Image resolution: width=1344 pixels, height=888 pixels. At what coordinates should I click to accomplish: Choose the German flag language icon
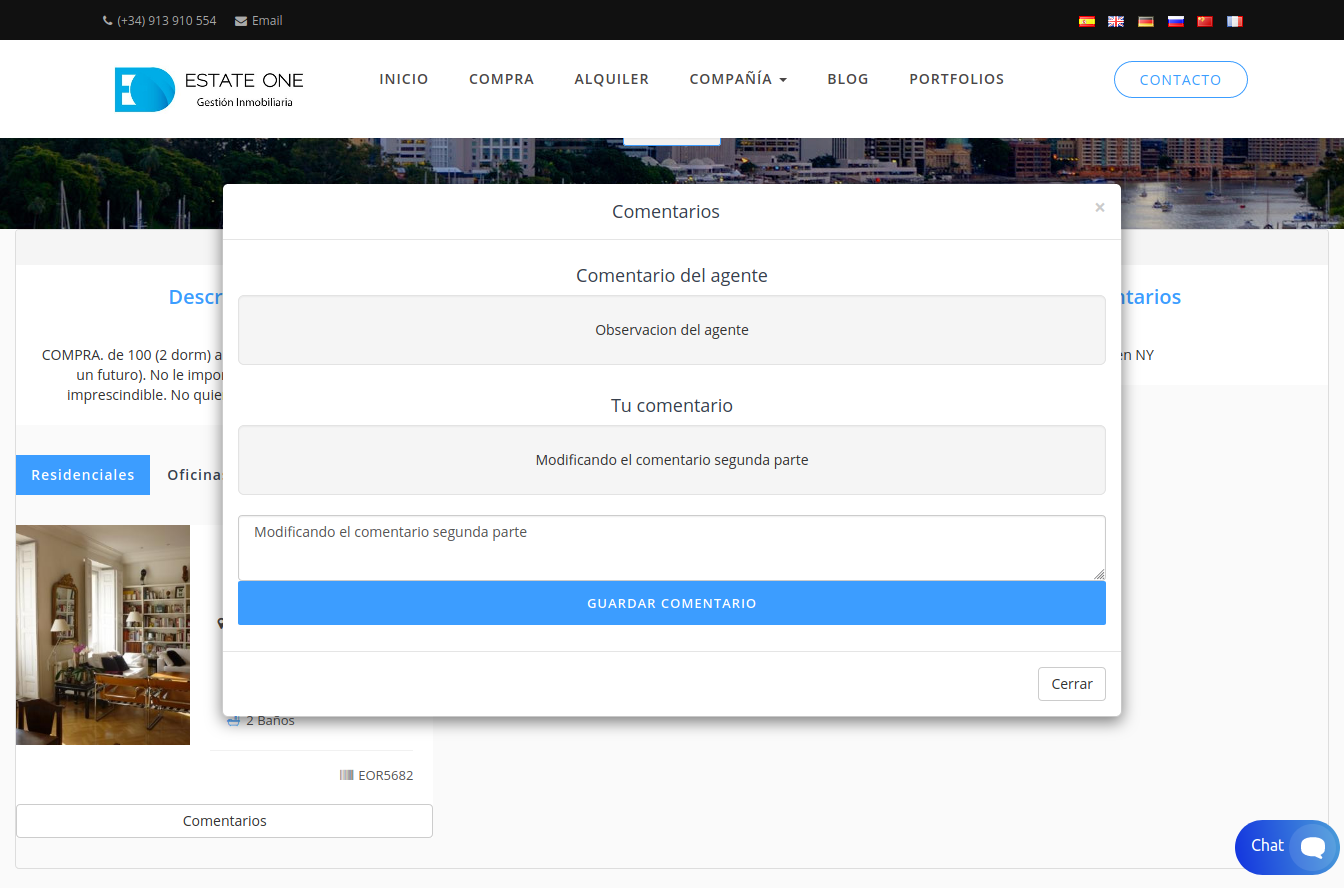coord(1146,21)
